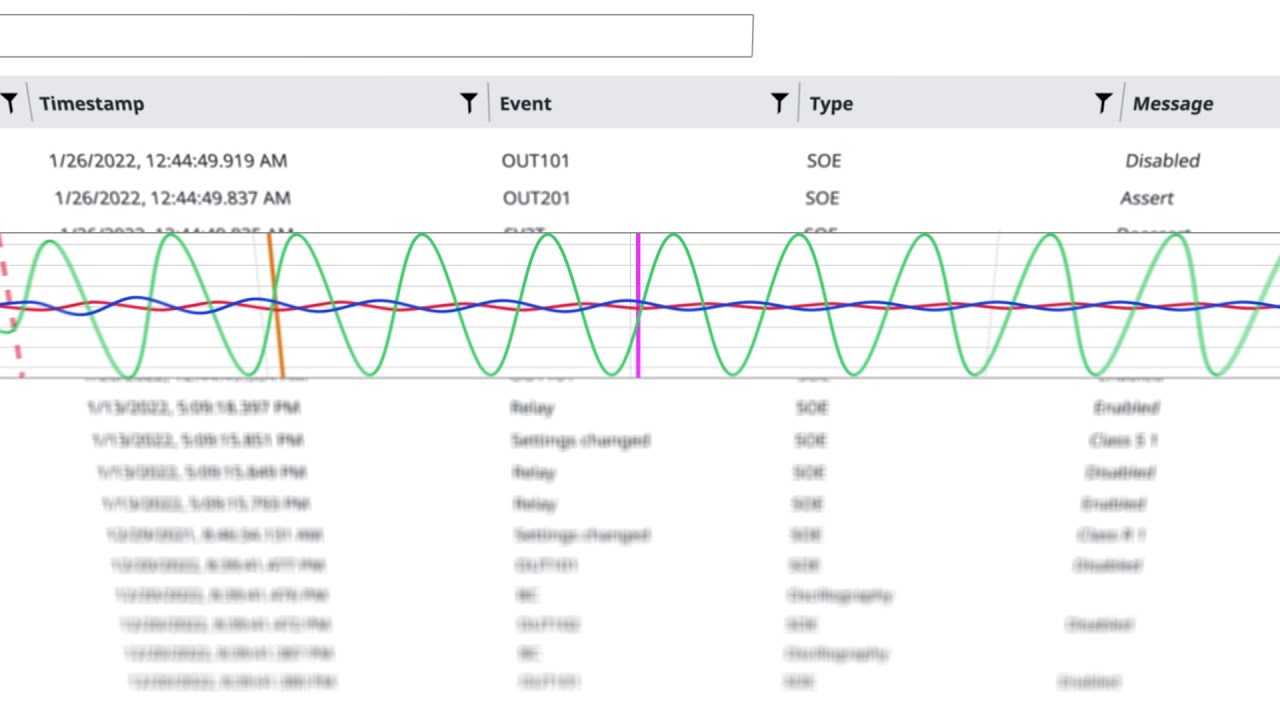This screenshot has width=1280, height=720.
Task: Open the filter icon before Type column
Action: pos(779,103)
